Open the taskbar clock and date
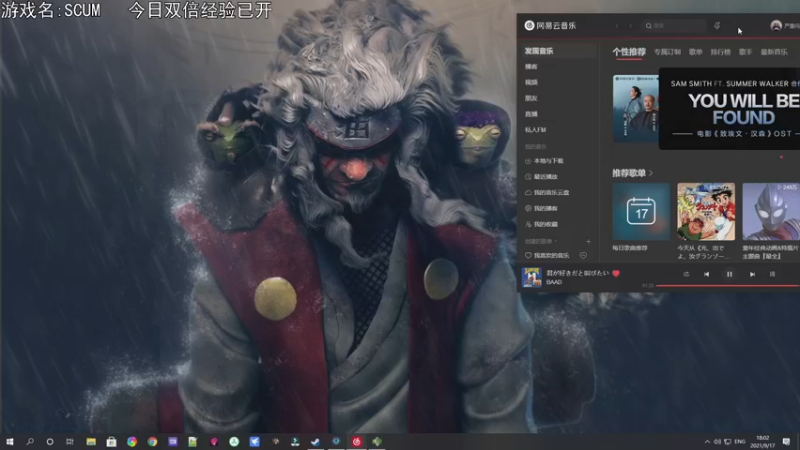The height and width of the screenshot is (450, 800). point(763,441)
